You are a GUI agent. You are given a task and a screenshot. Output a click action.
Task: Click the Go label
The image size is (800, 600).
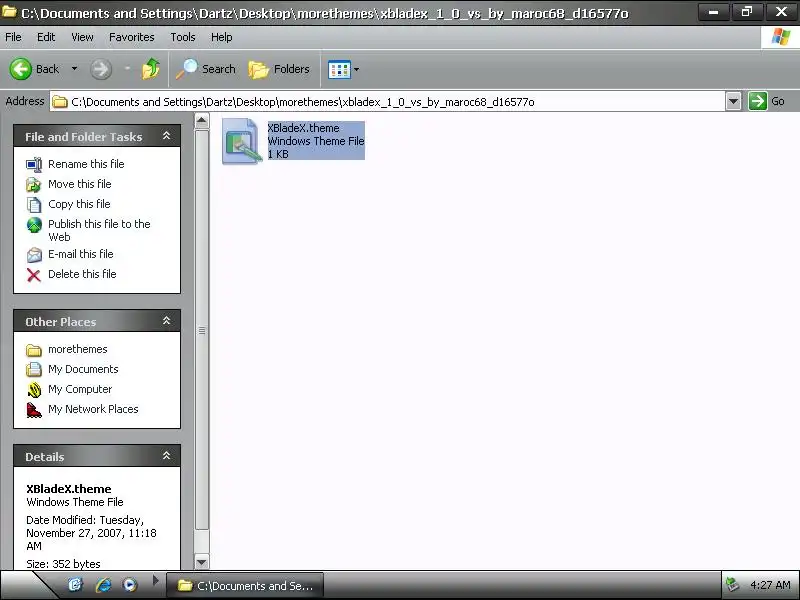[x=778, y=101]
